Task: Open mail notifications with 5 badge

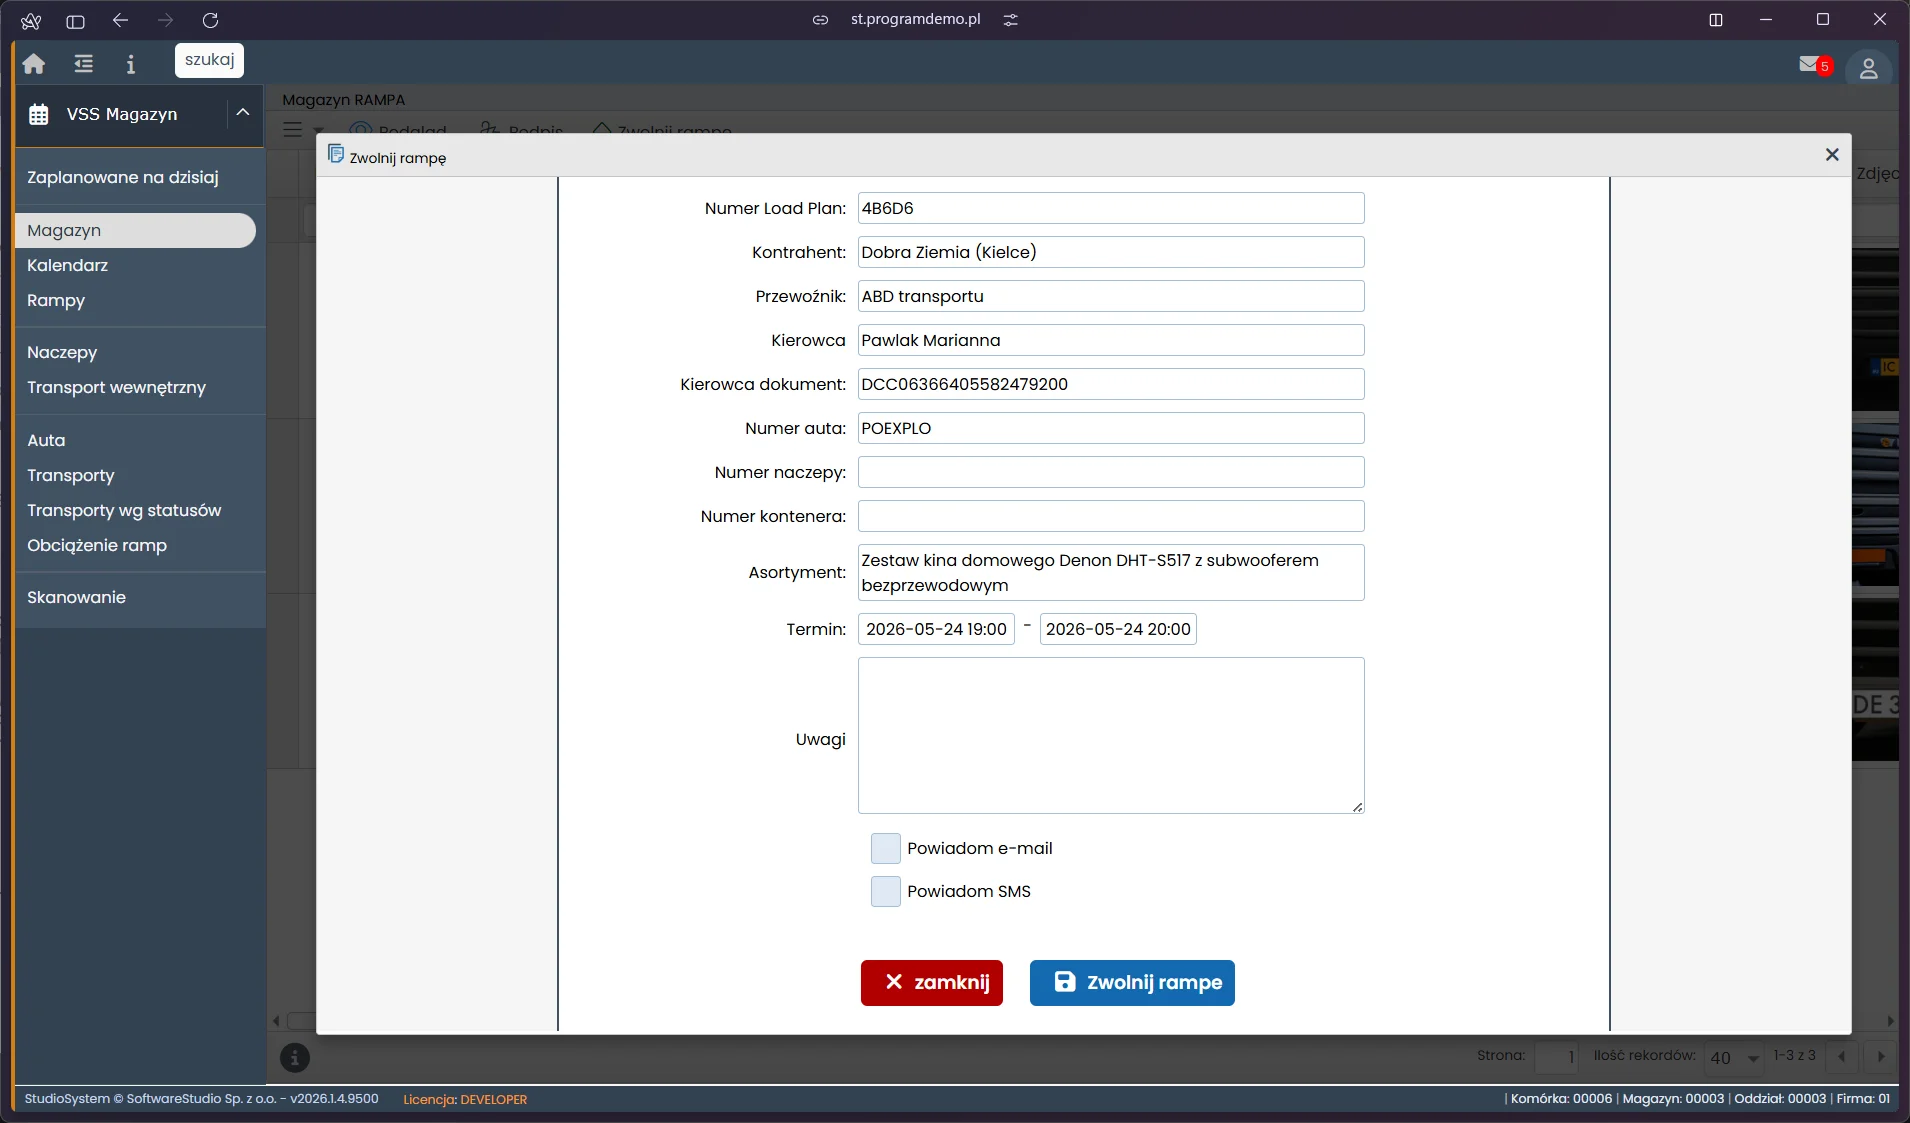Action: (x=1814, y=65)
